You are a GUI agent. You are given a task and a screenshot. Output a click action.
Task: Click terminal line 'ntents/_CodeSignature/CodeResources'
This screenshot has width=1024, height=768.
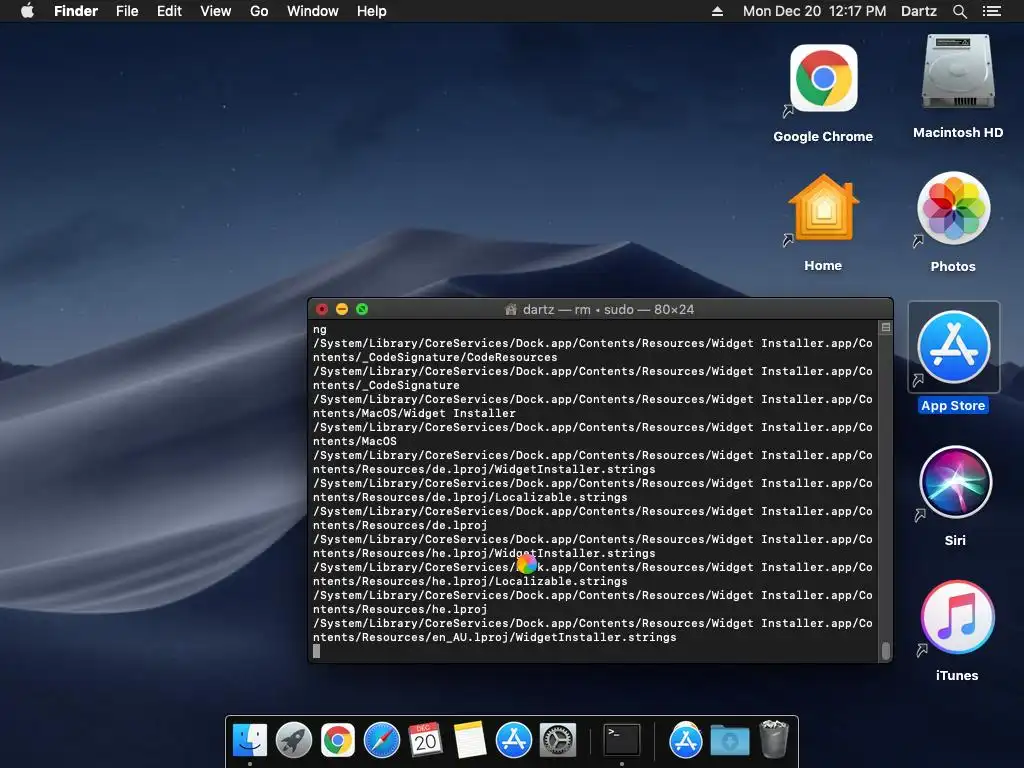click(x=435, y=357)
